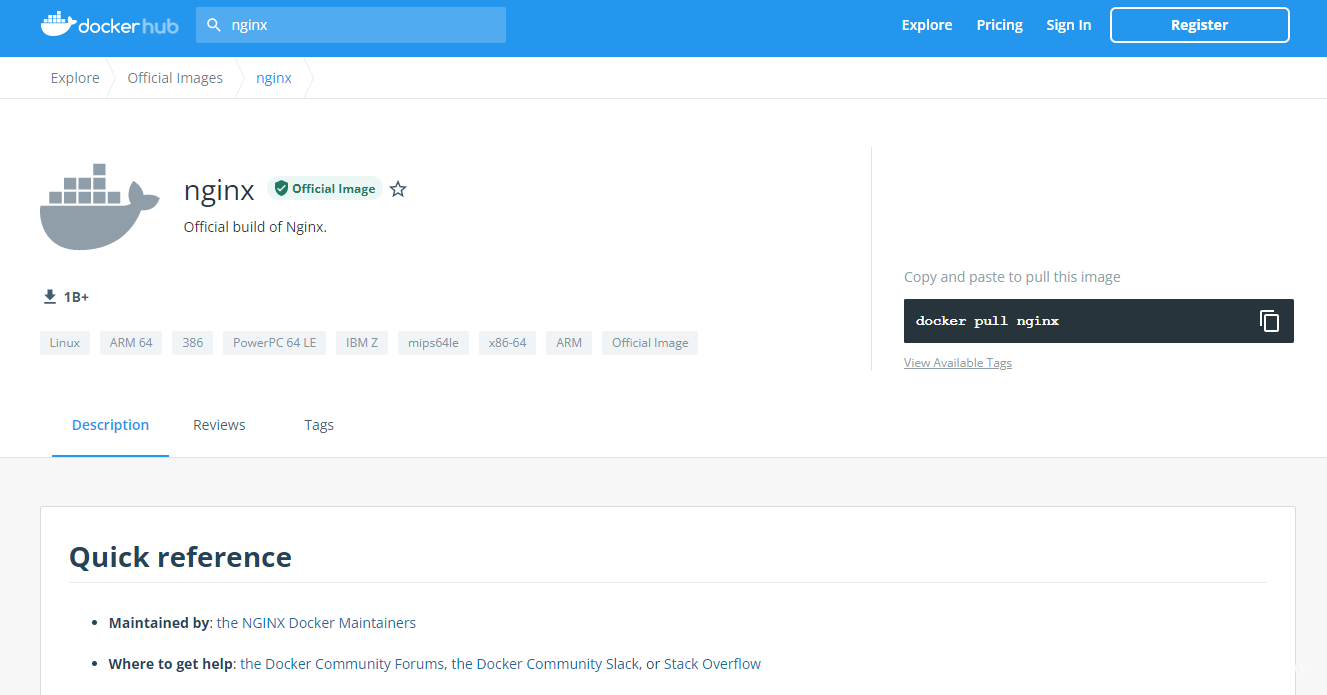This screenshot has width=1327, height=695.
Task: Switch to the Tags tab
Action: 319,425
